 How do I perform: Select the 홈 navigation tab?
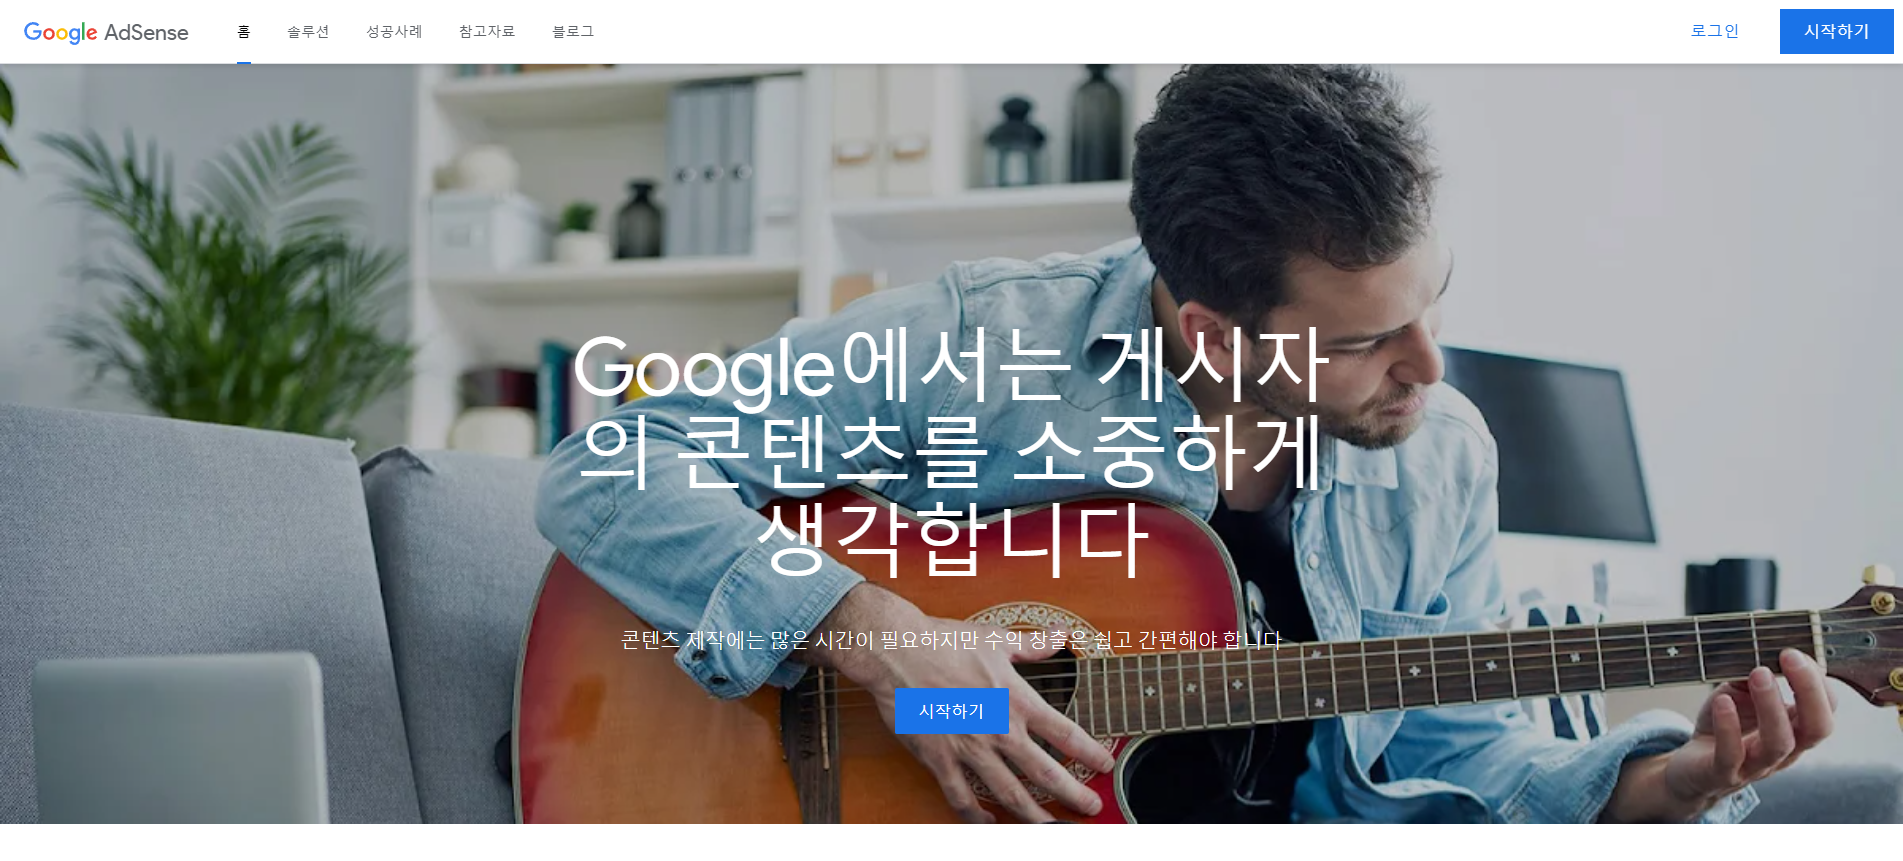point(244,32)
